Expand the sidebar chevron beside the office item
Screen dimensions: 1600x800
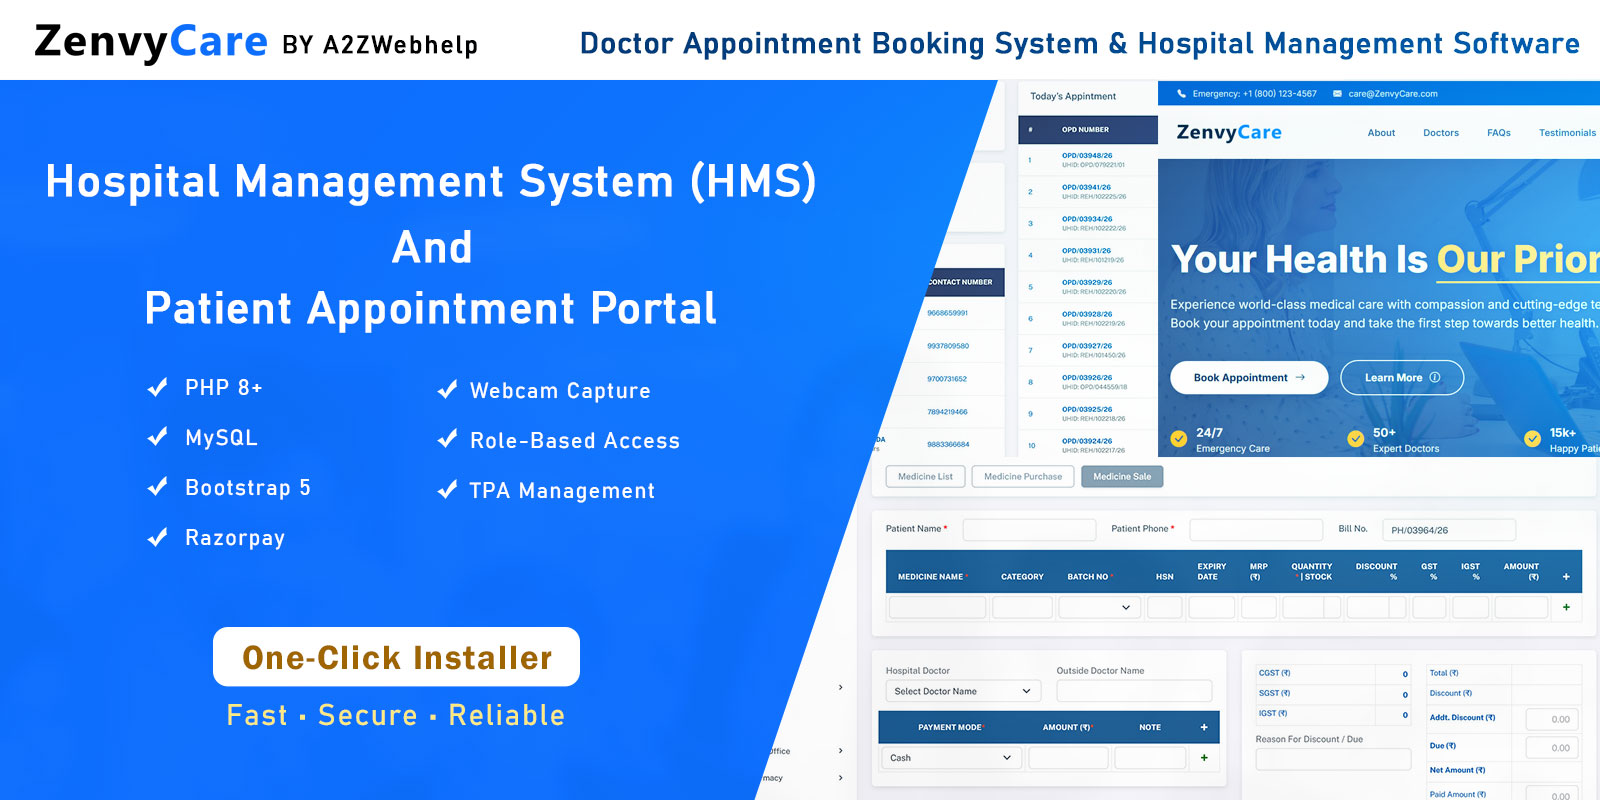click(x=840, y=751)
